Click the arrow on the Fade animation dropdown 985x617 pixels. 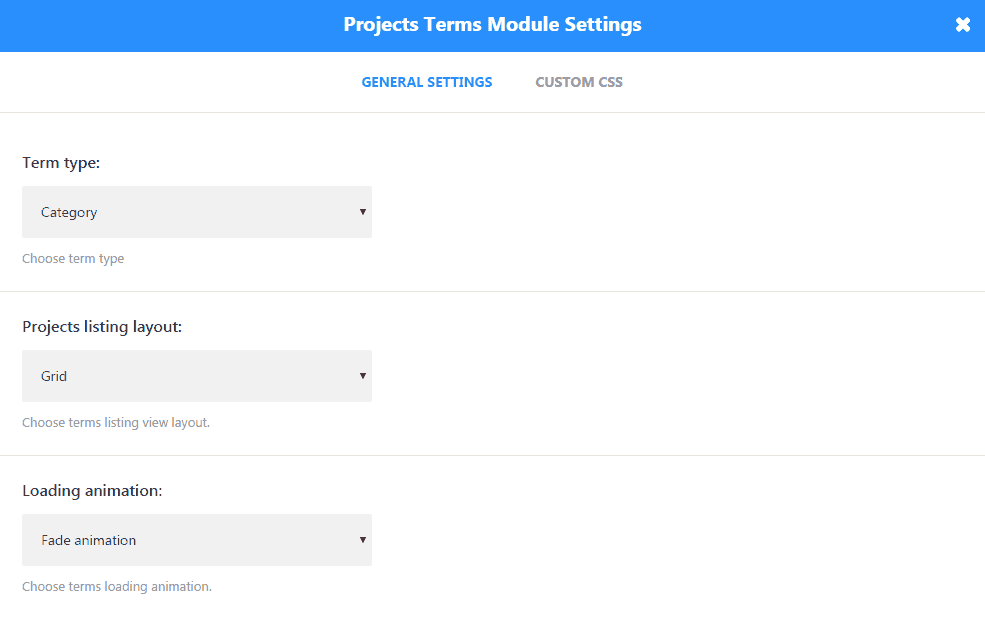click(362, 540)
